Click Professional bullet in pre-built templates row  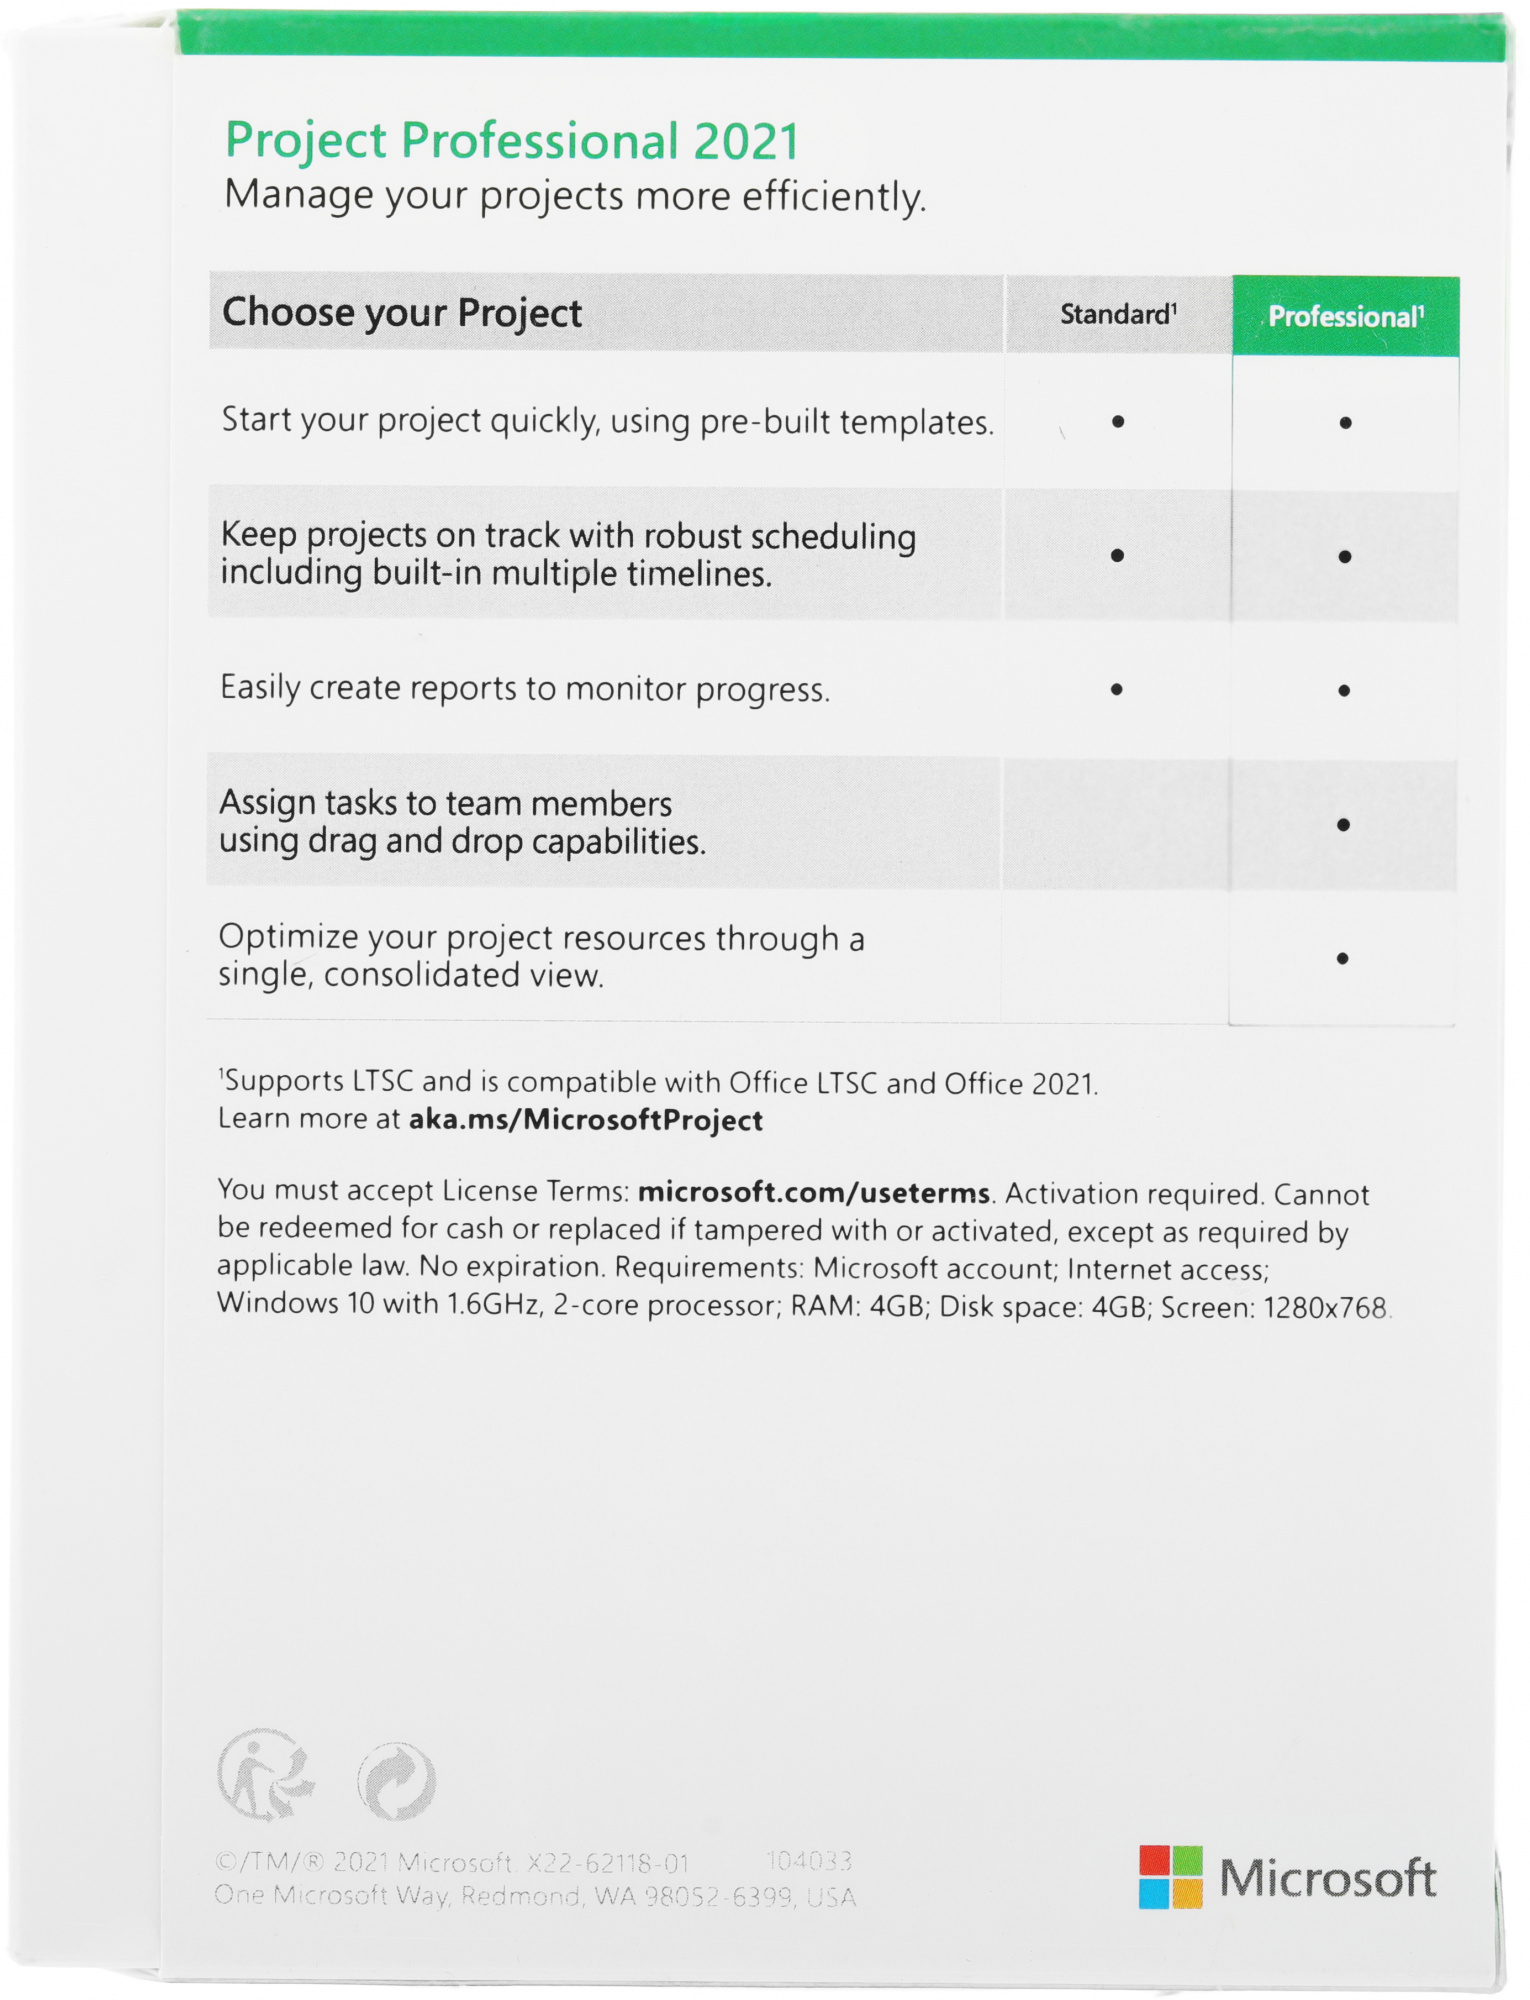point(1345,423)
